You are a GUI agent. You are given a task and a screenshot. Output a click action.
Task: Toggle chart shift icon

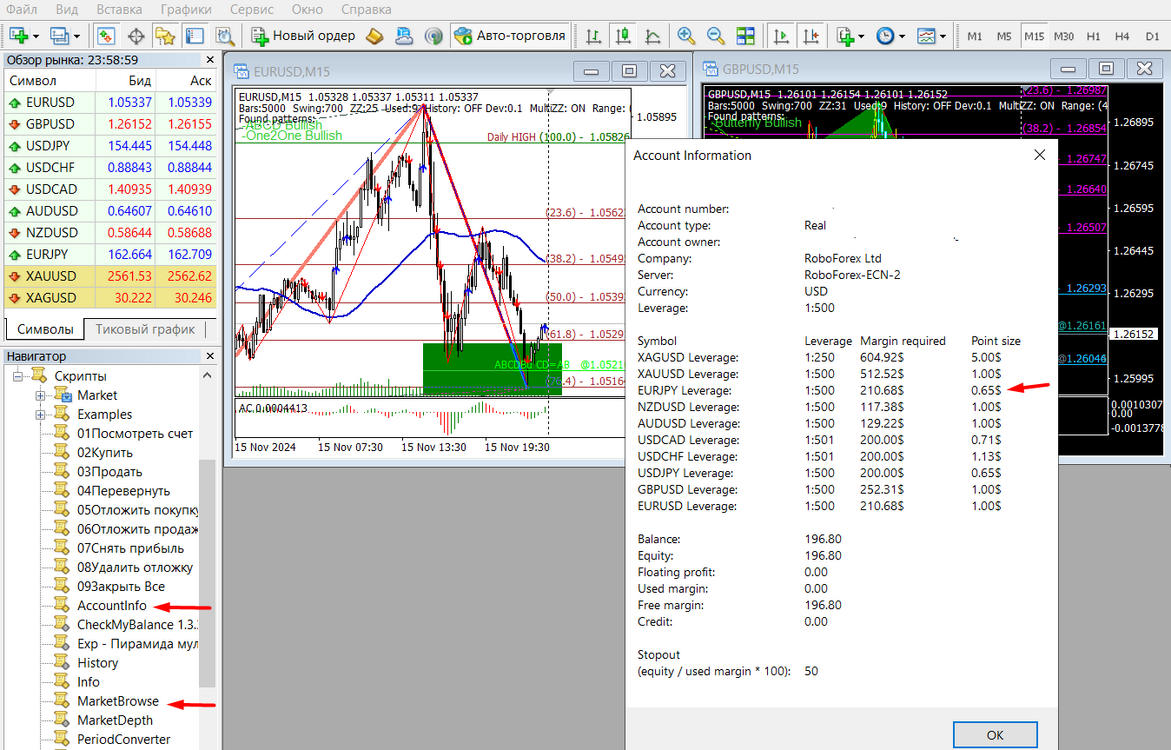click(x=811, y=35)
